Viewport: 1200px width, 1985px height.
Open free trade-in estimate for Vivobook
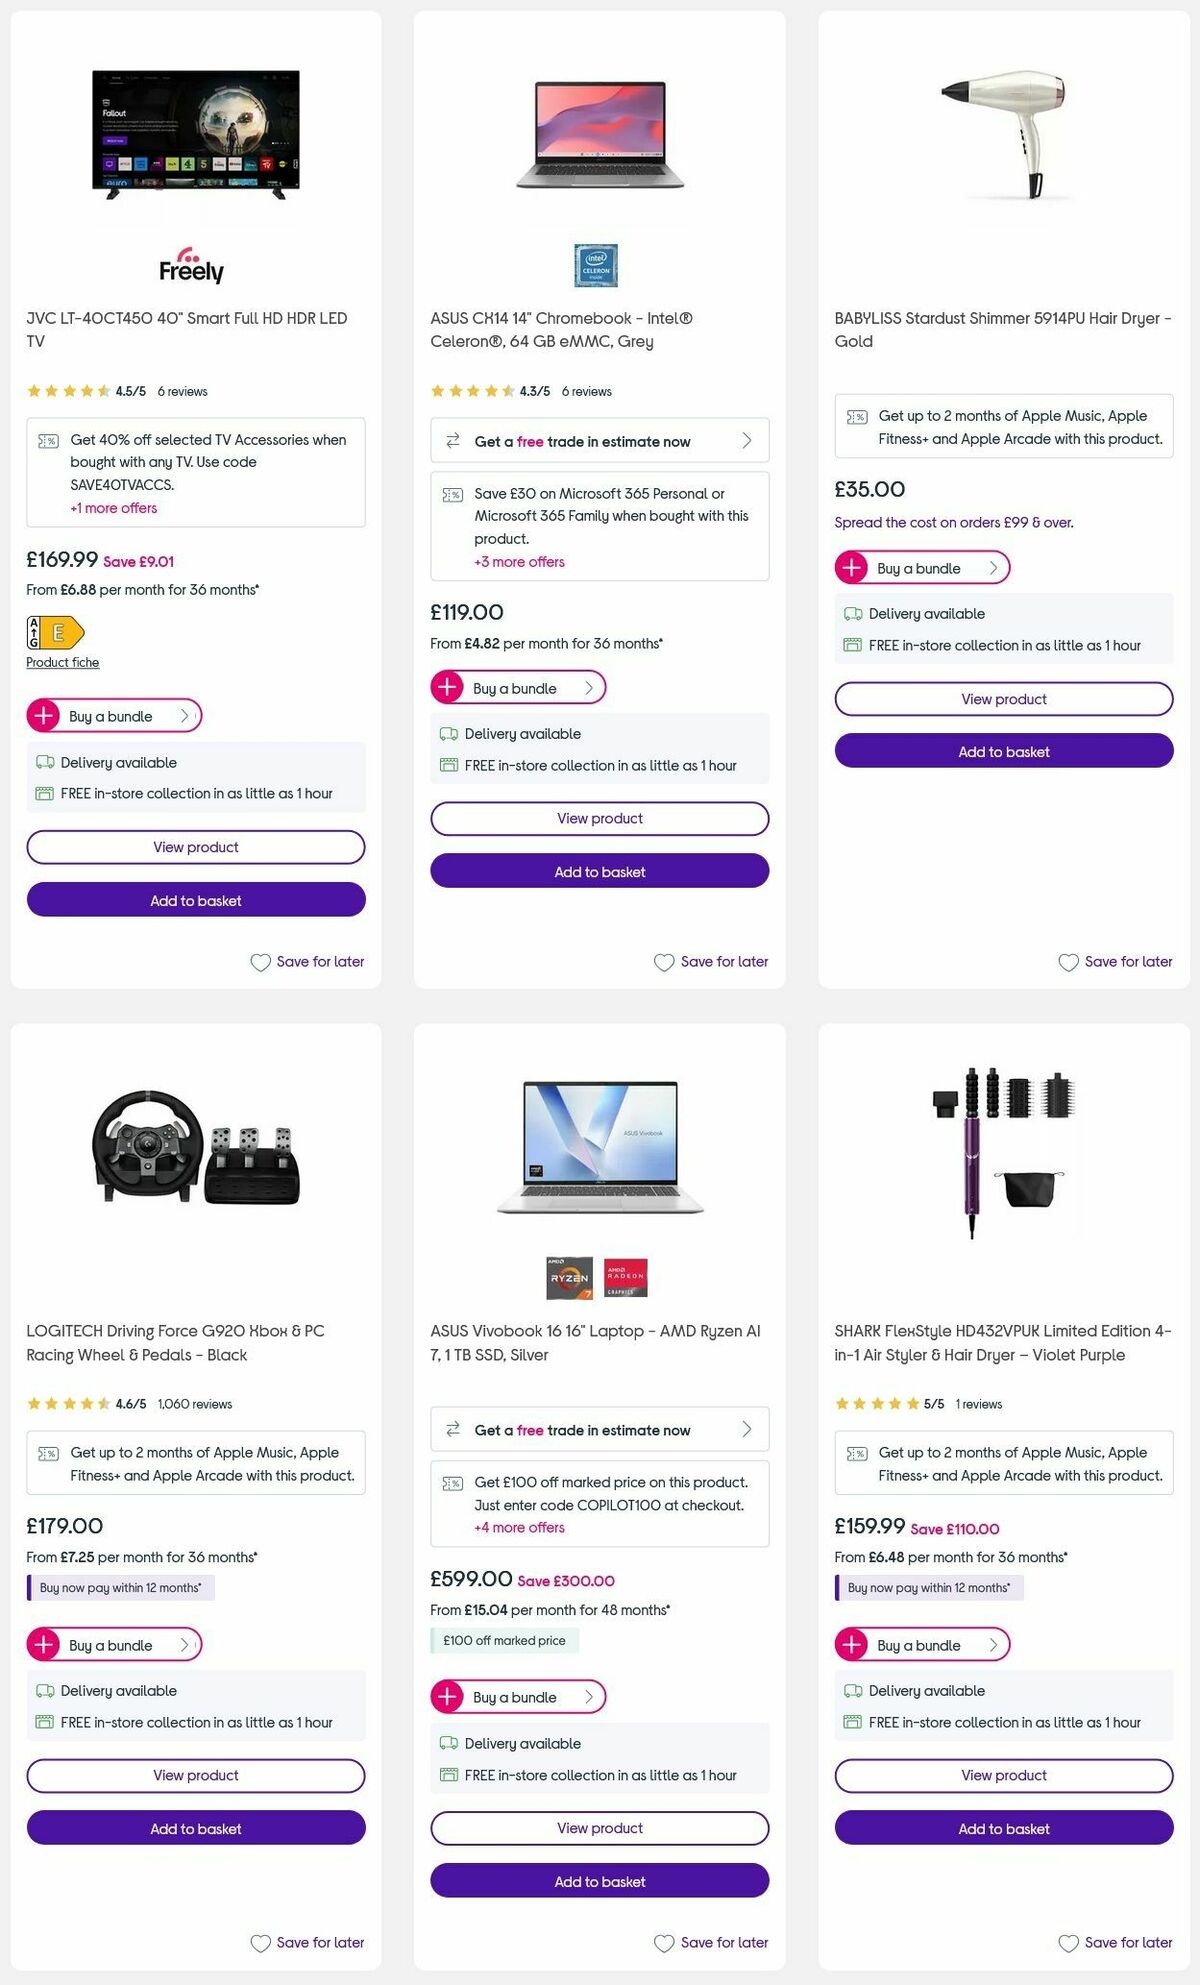(599, 1430)
